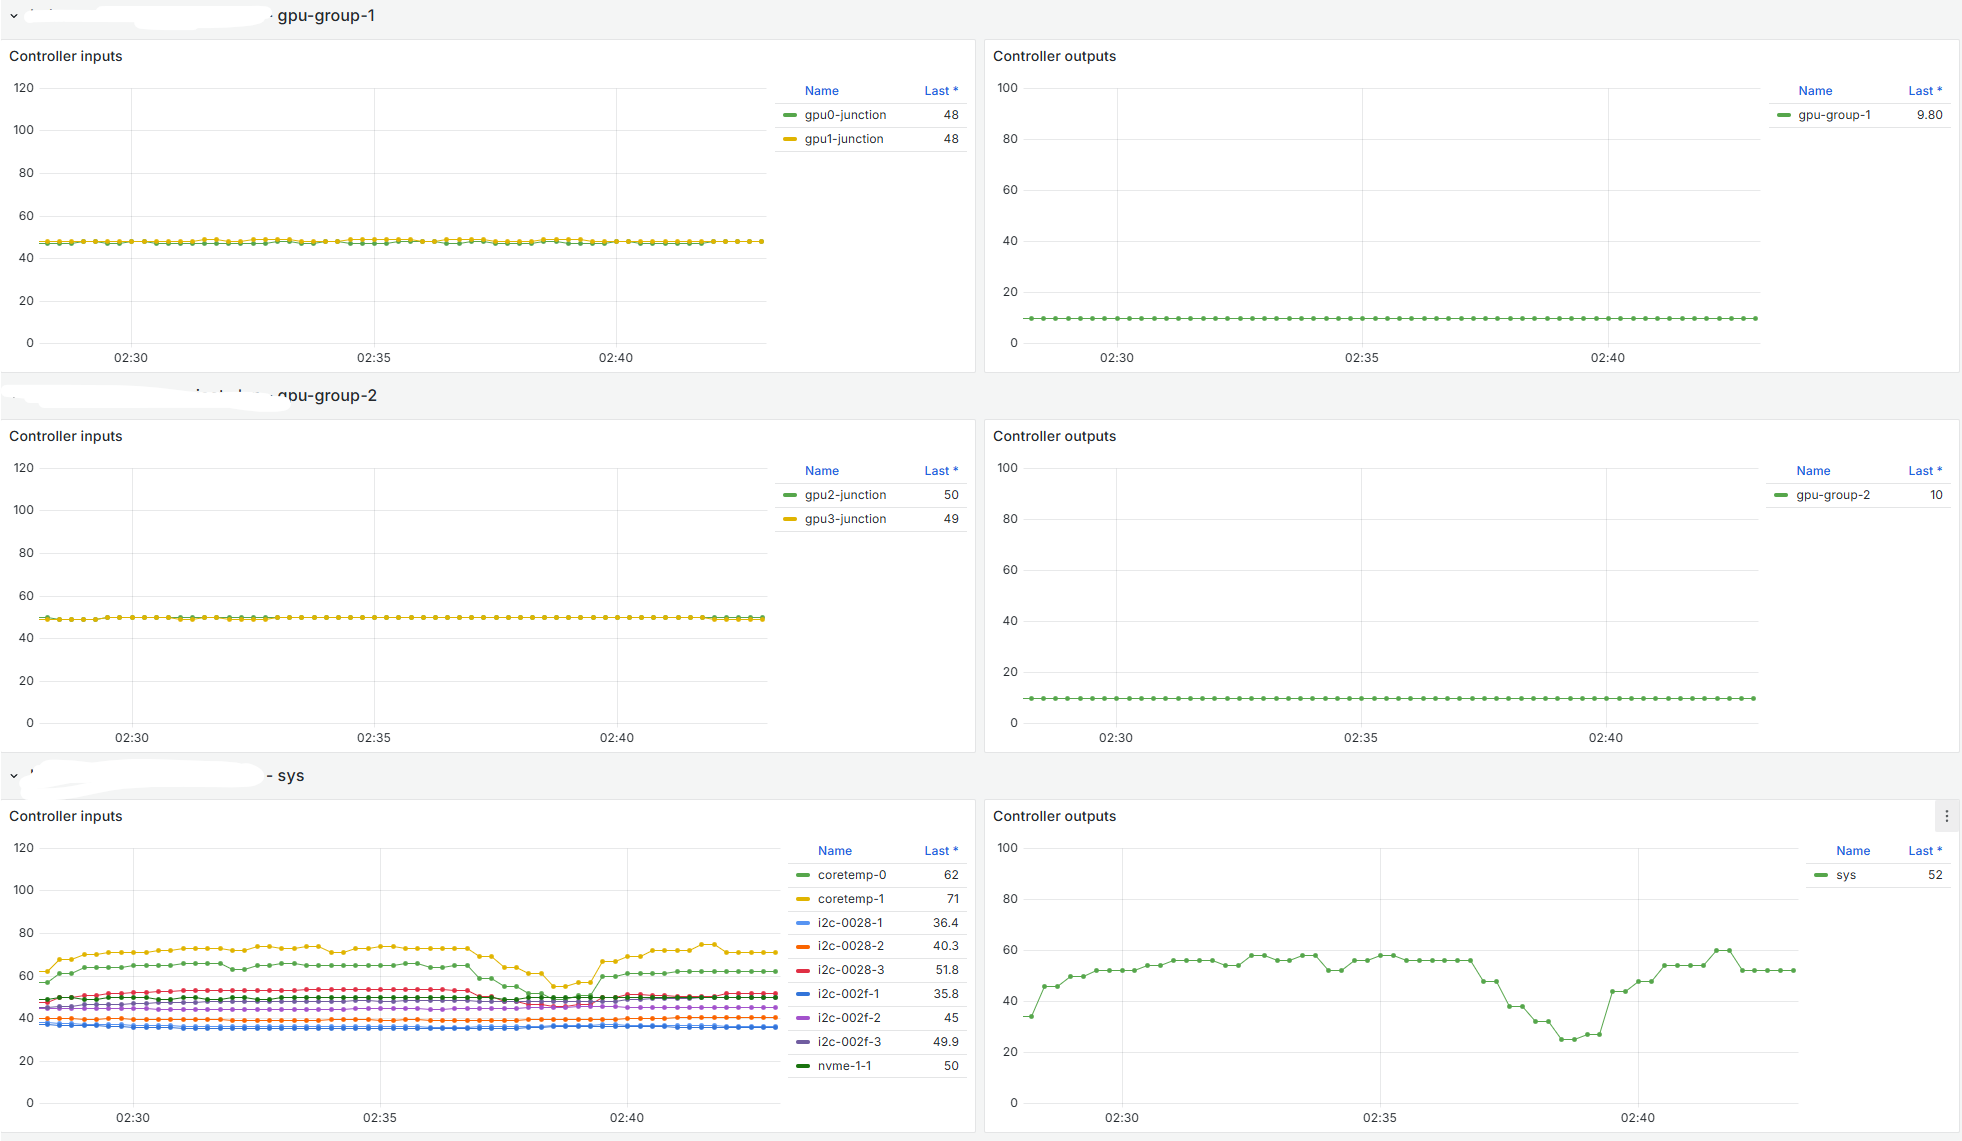
Task: Select the gpu-group-1 output legend label
Action: [x=1834, y=115]
